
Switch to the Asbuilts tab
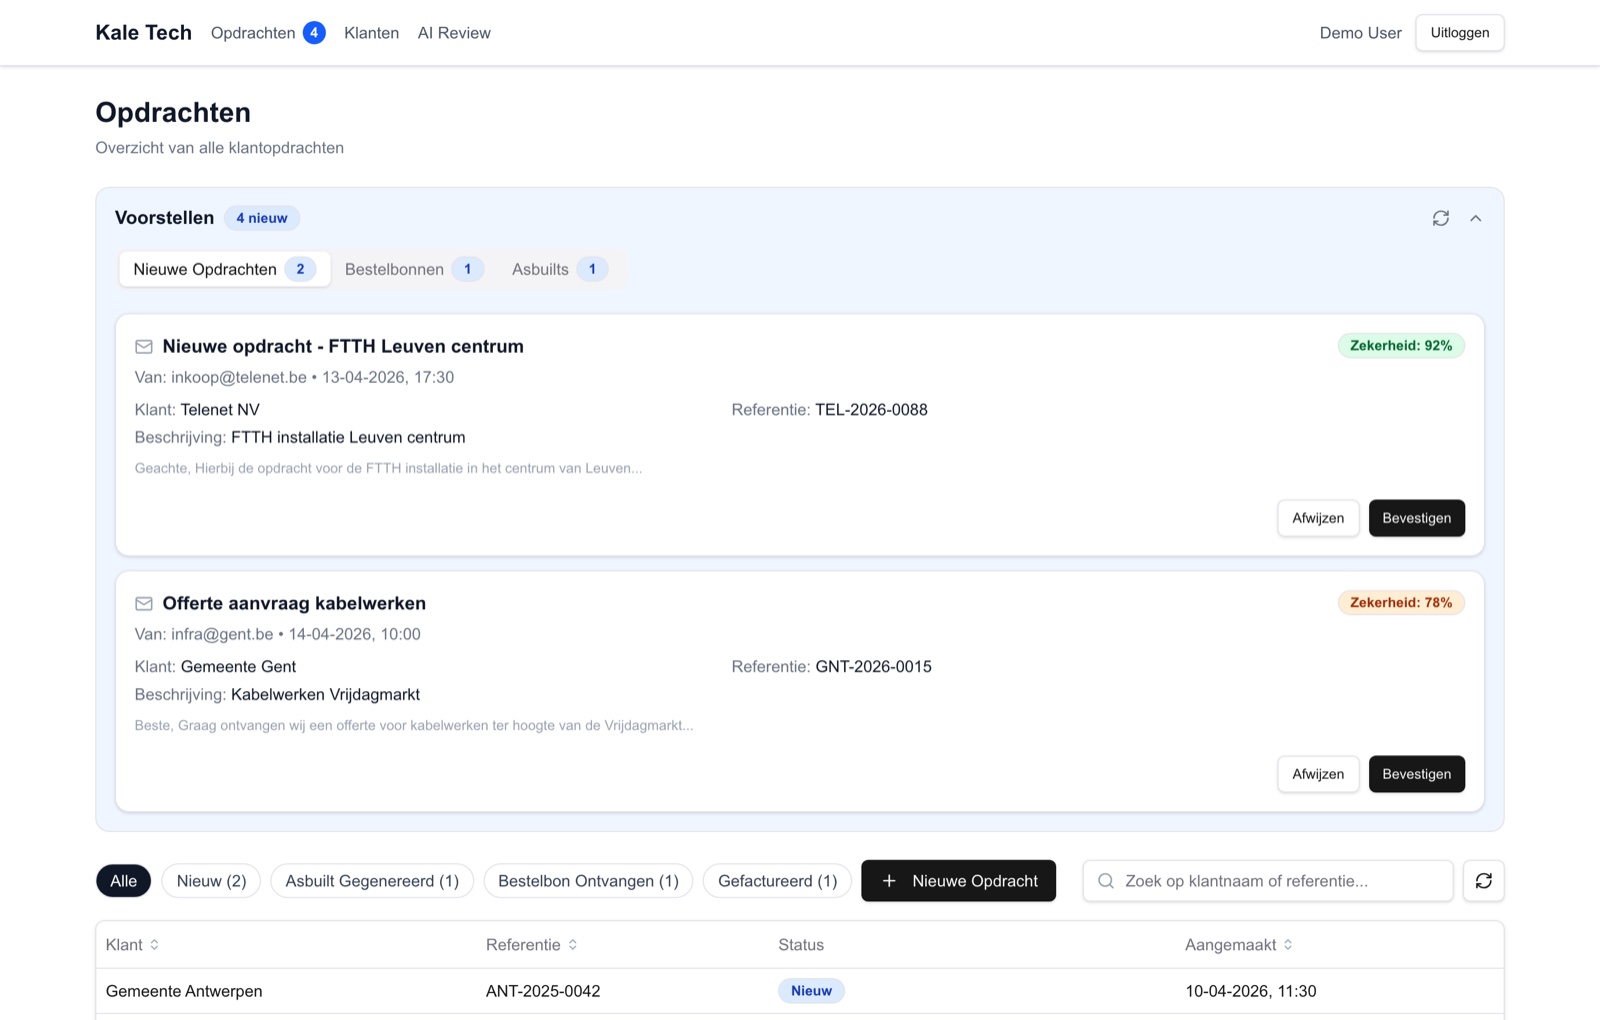(559, 269)
